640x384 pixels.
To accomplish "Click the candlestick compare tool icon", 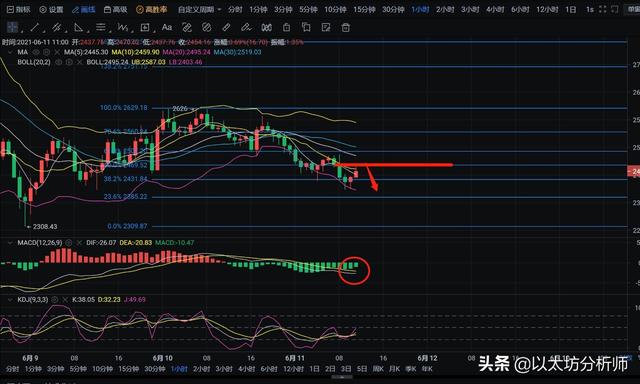I will click(x=266, y=27).
